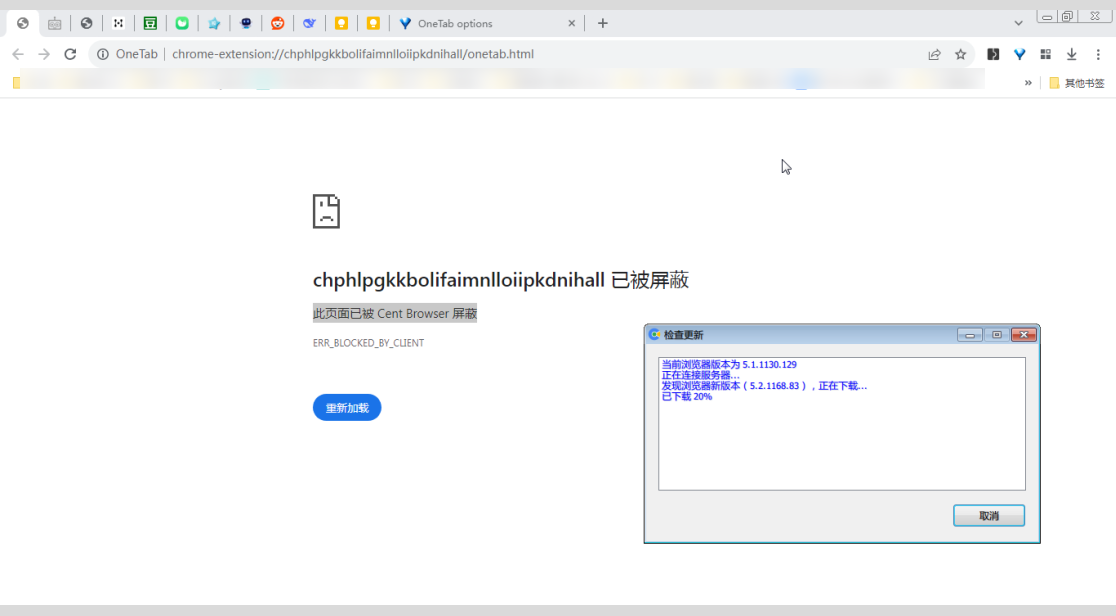
Task: Click the chphlpgkkbolifaimnlloiipkdnihall 已被屏蔽 heading
Action: pos(500,280)
